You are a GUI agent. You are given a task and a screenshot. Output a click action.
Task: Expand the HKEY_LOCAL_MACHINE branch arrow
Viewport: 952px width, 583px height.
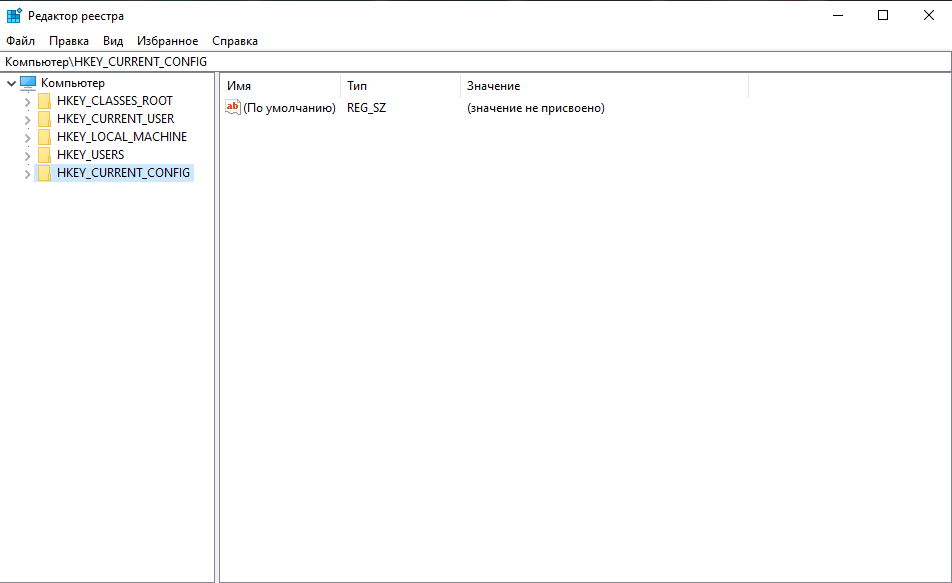coord(27,138)
